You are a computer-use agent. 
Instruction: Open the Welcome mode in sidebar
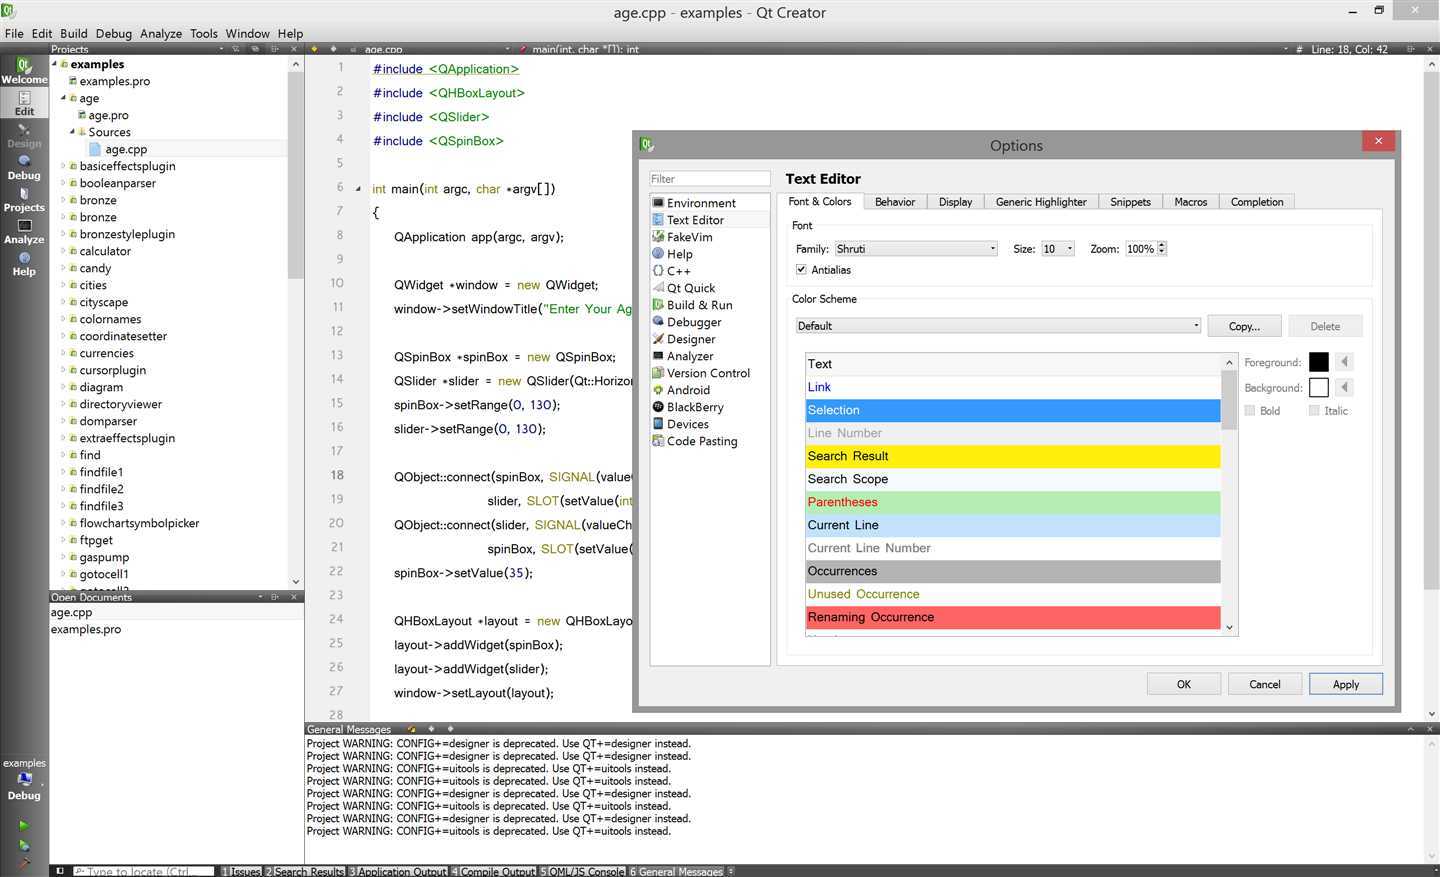pos(24,71)
